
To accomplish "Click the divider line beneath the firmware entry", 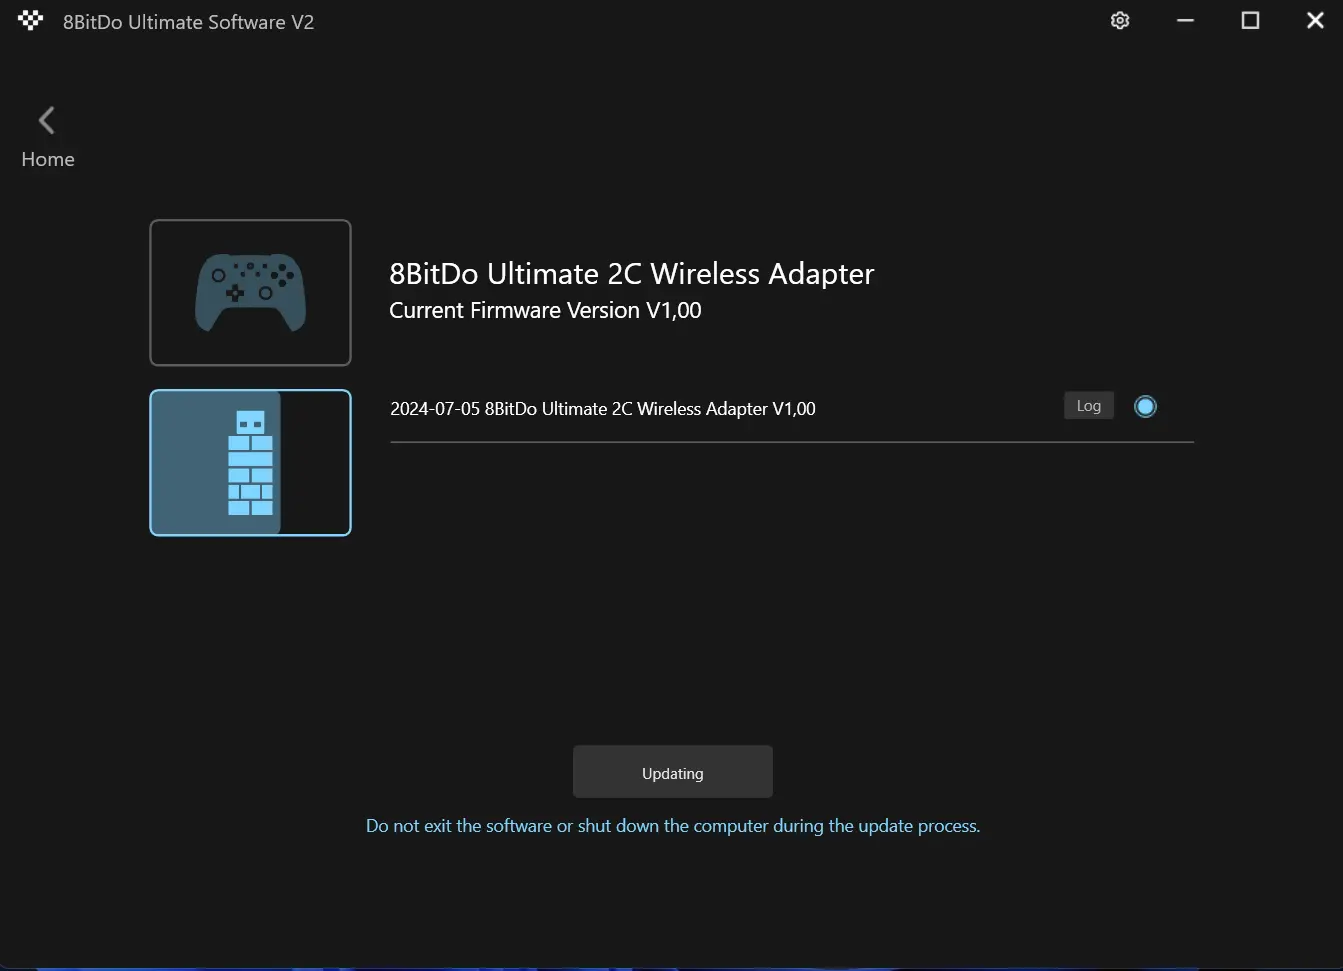I will pos(792,442).
